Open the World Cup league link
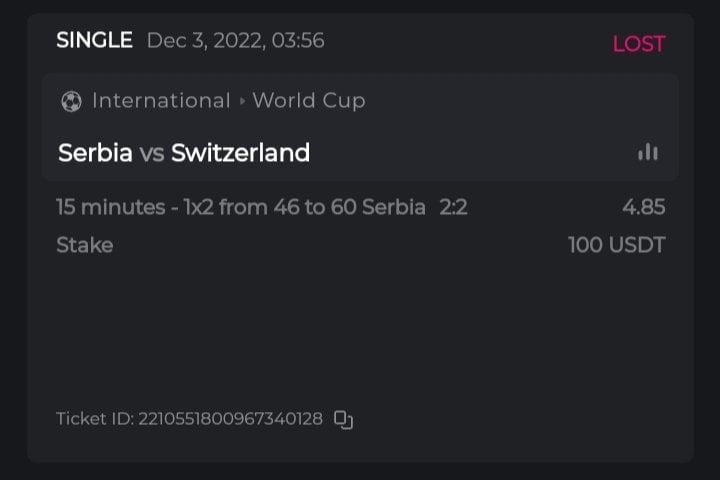Screen dimensions: 720x480 309,101
